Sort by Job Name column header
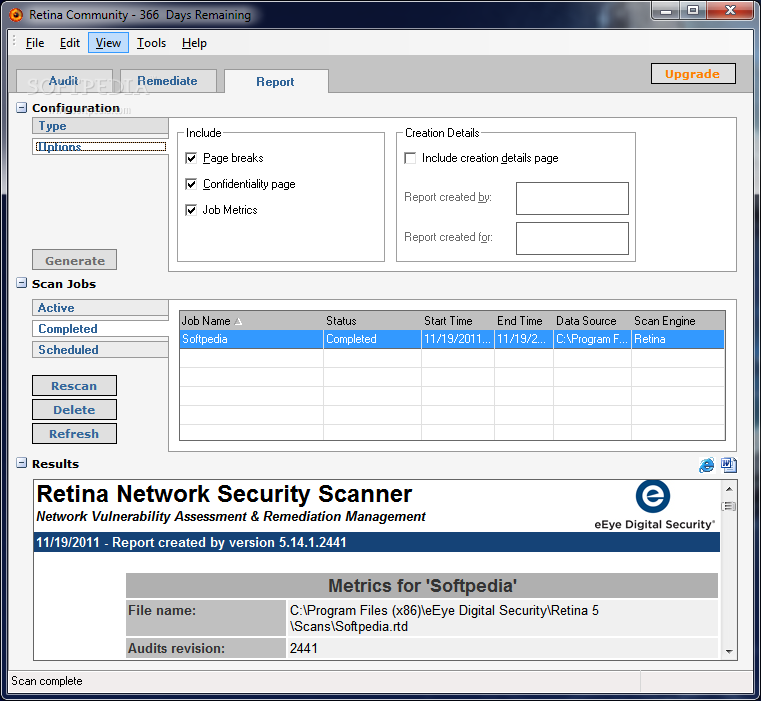Screen dimensions: 761x701 [x=251, y=321]
